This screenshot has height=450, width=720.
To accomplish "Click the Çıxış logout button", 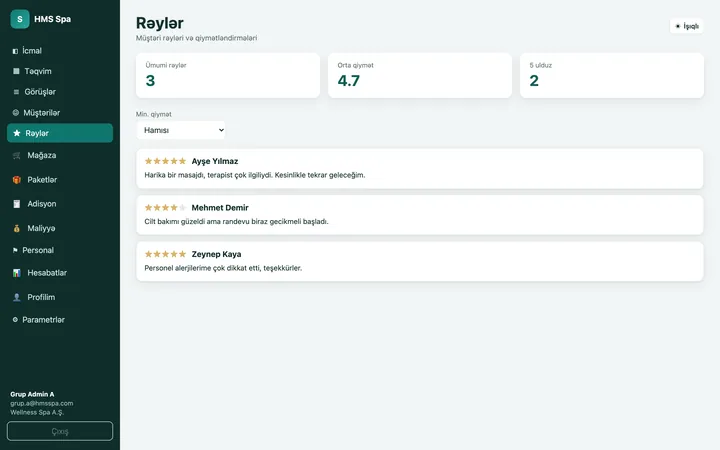I will 60,431.
